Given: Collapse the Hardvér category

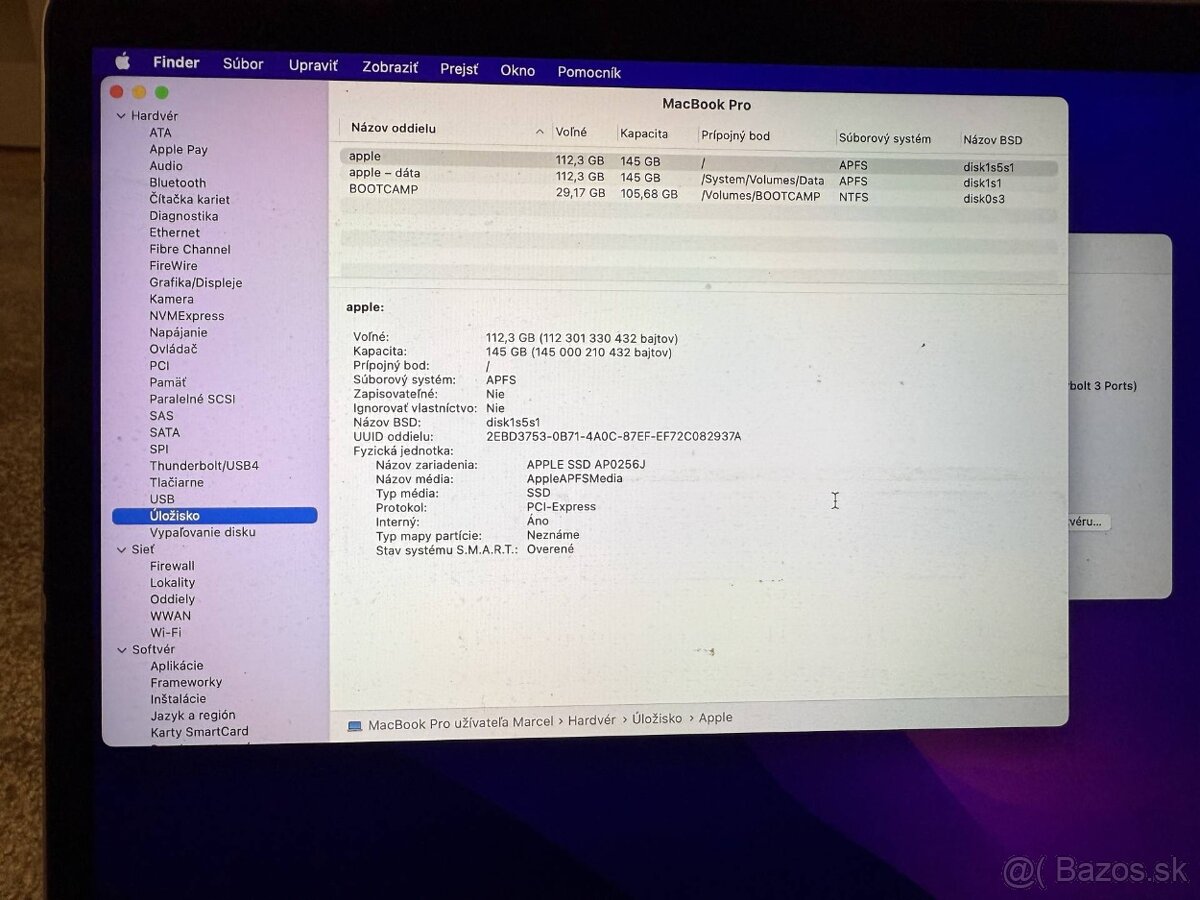Looking at the screenshot, I should pos(121,115).
